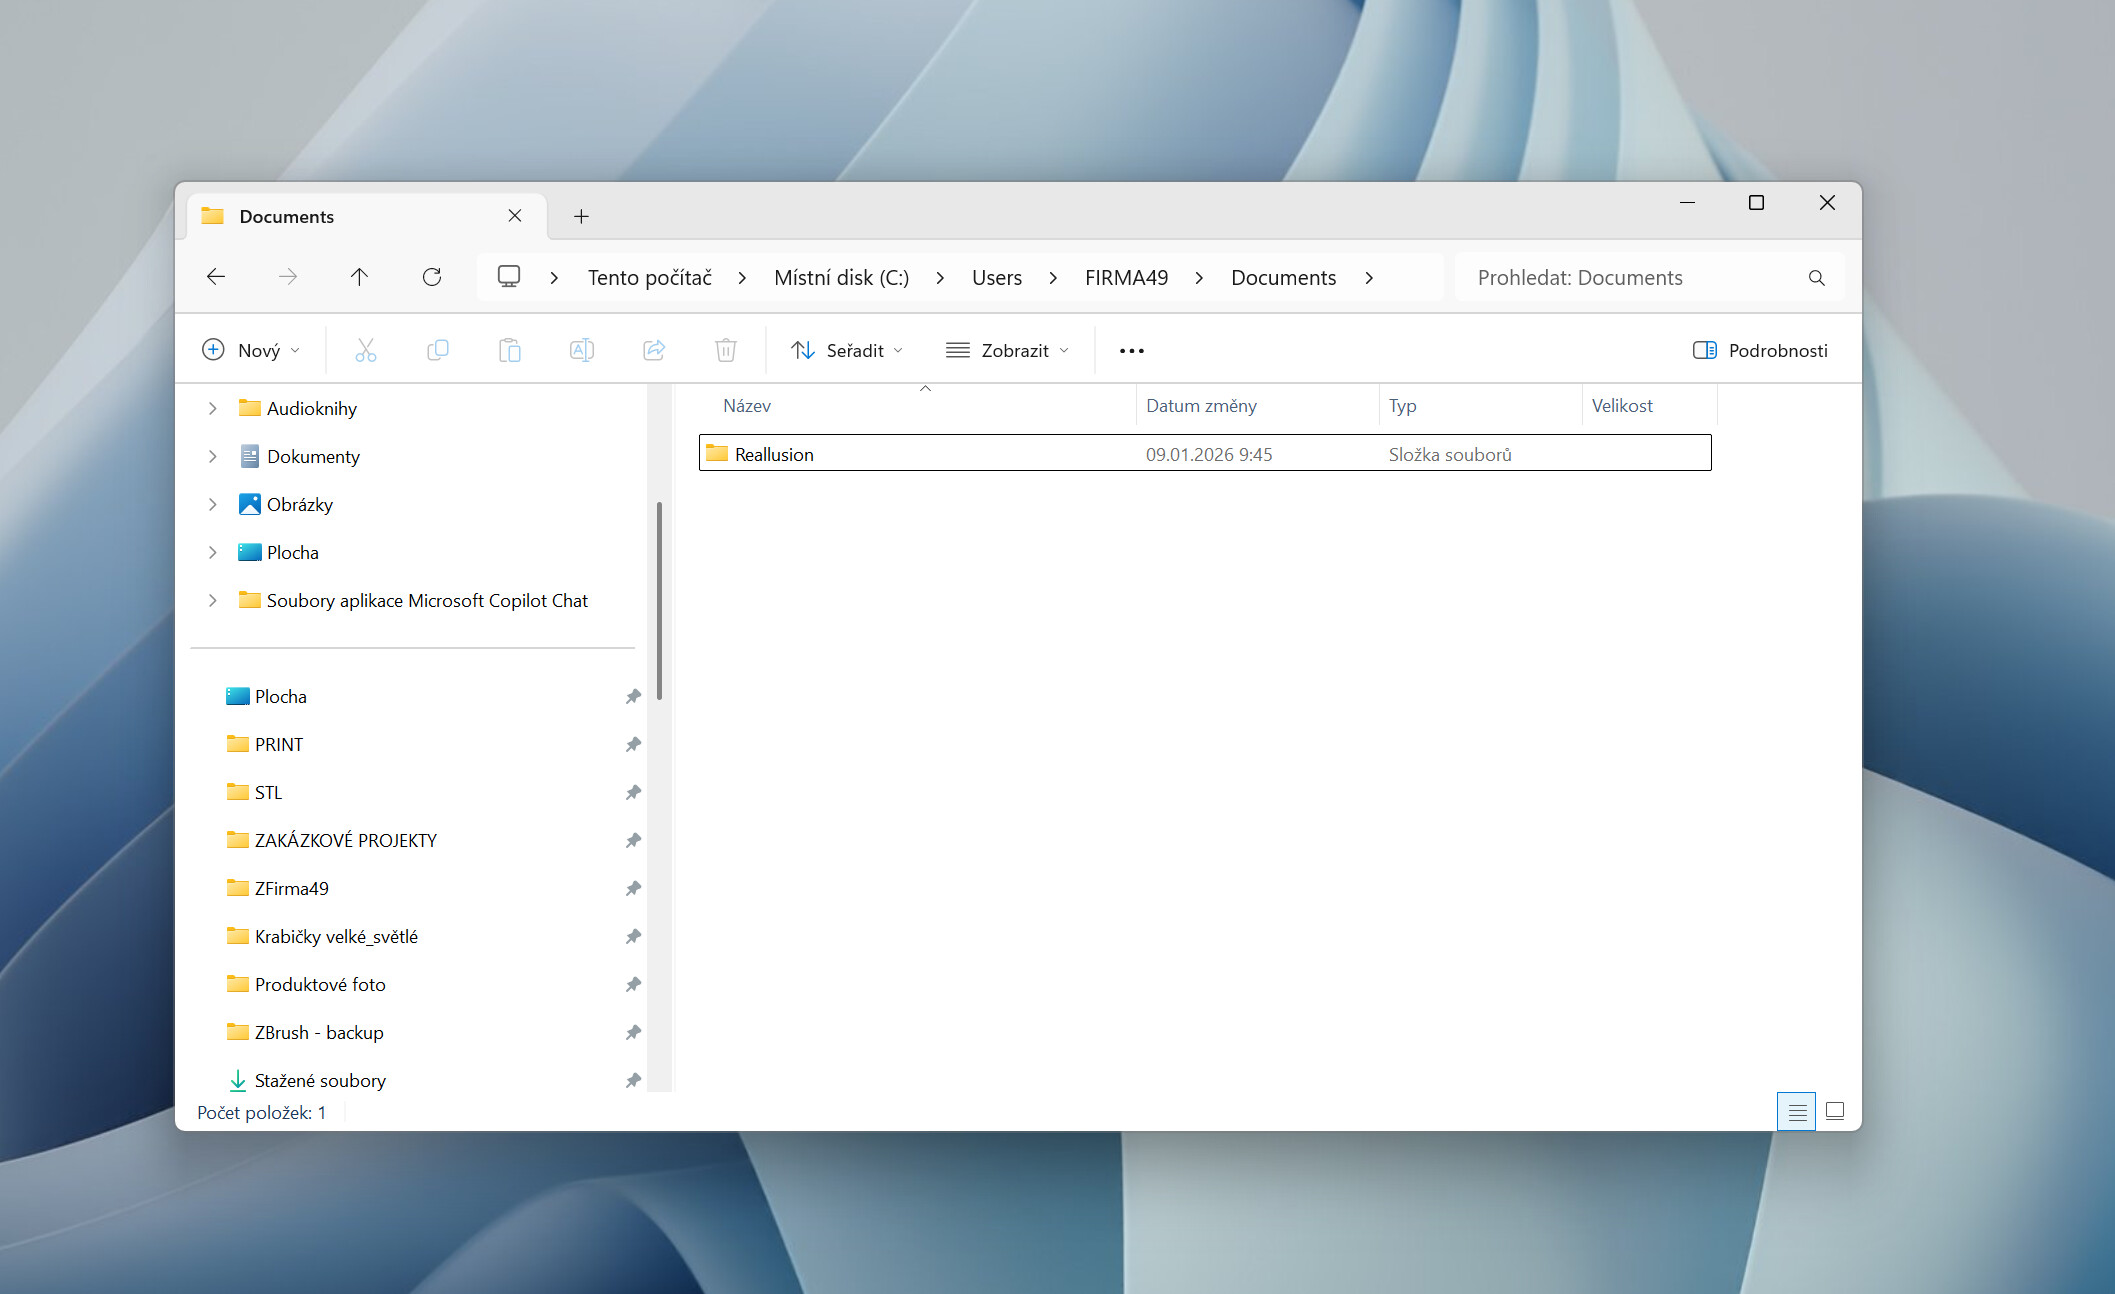This screenshot has width=2115, height=1294.
Task: Open the Seřadit sort dropdown
Action: click(846, 350)
